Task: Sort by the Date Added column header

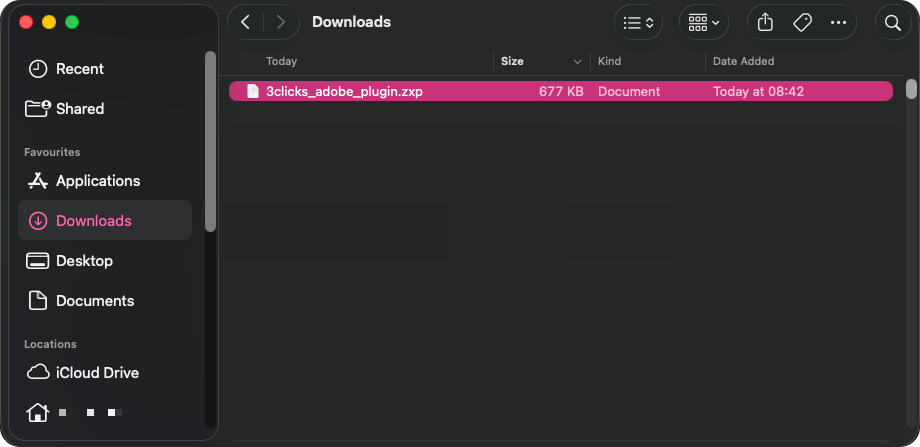Action: click(x=743, y=61)
